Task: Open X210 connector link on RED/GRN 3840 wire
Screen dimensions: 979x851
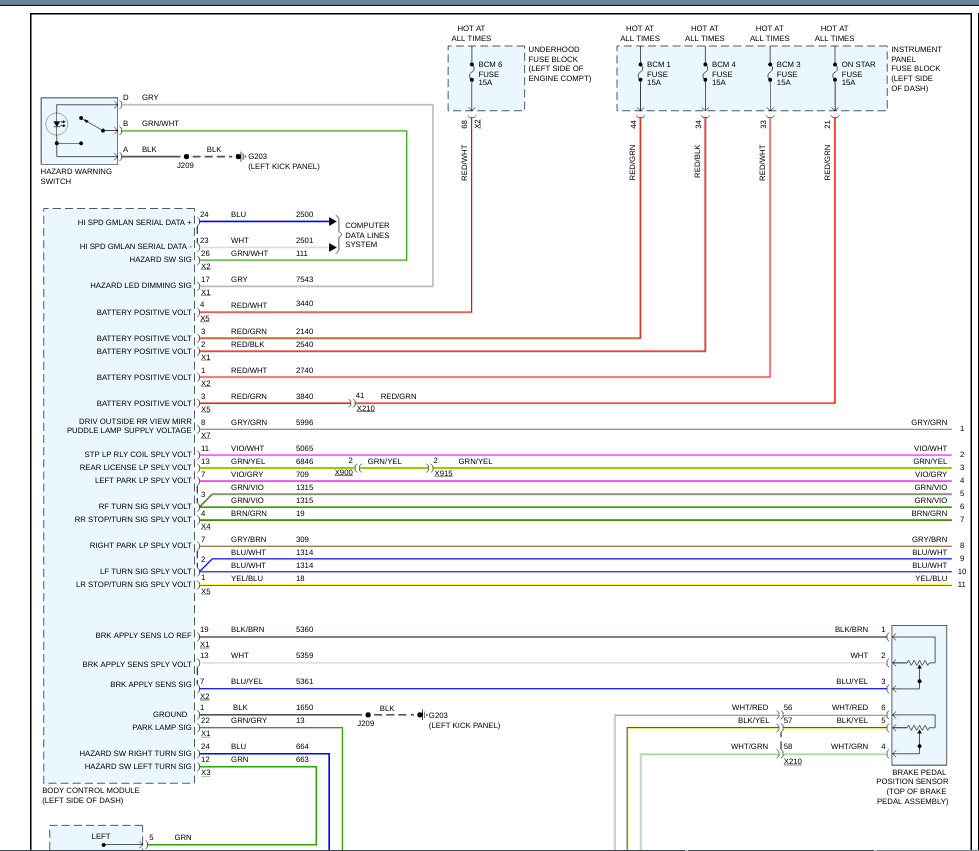Action: pos(366,408)
